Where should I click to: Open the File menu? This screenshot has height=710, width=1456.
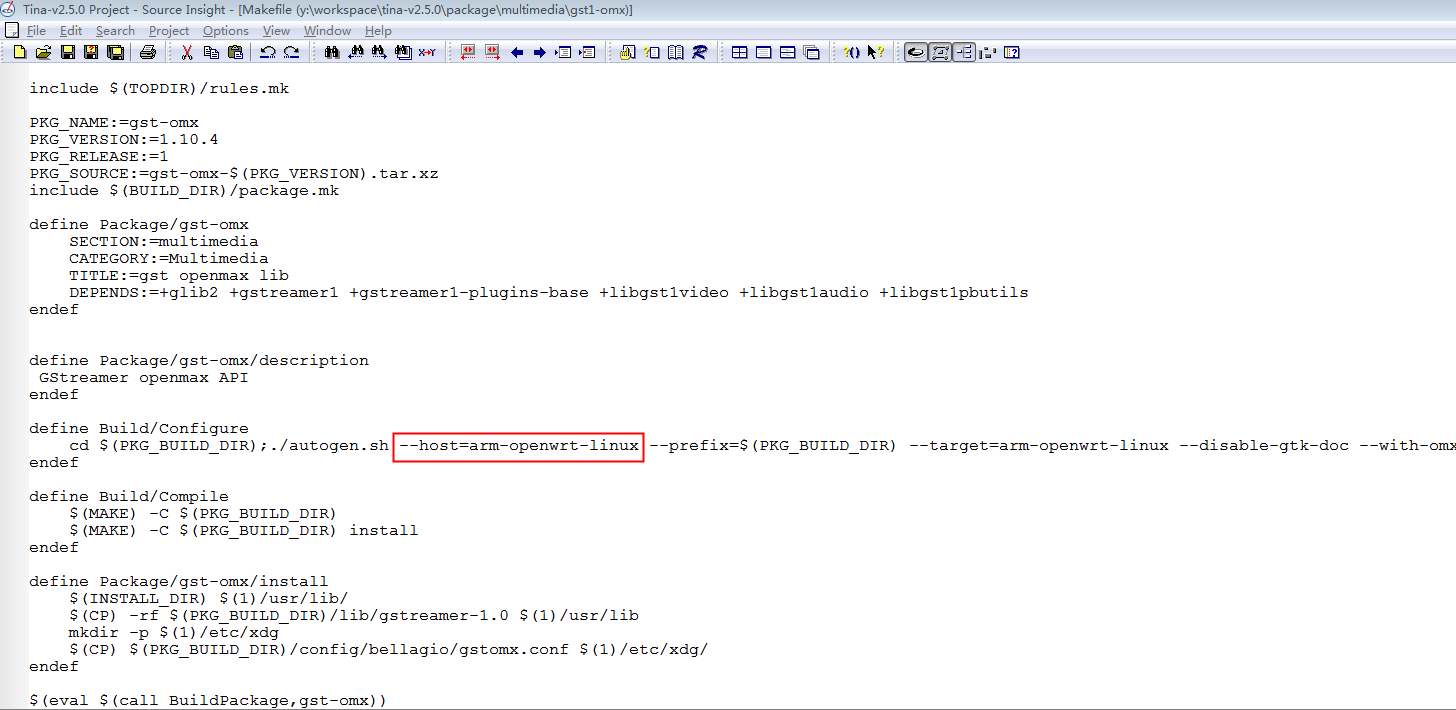[x=36, y=31]
